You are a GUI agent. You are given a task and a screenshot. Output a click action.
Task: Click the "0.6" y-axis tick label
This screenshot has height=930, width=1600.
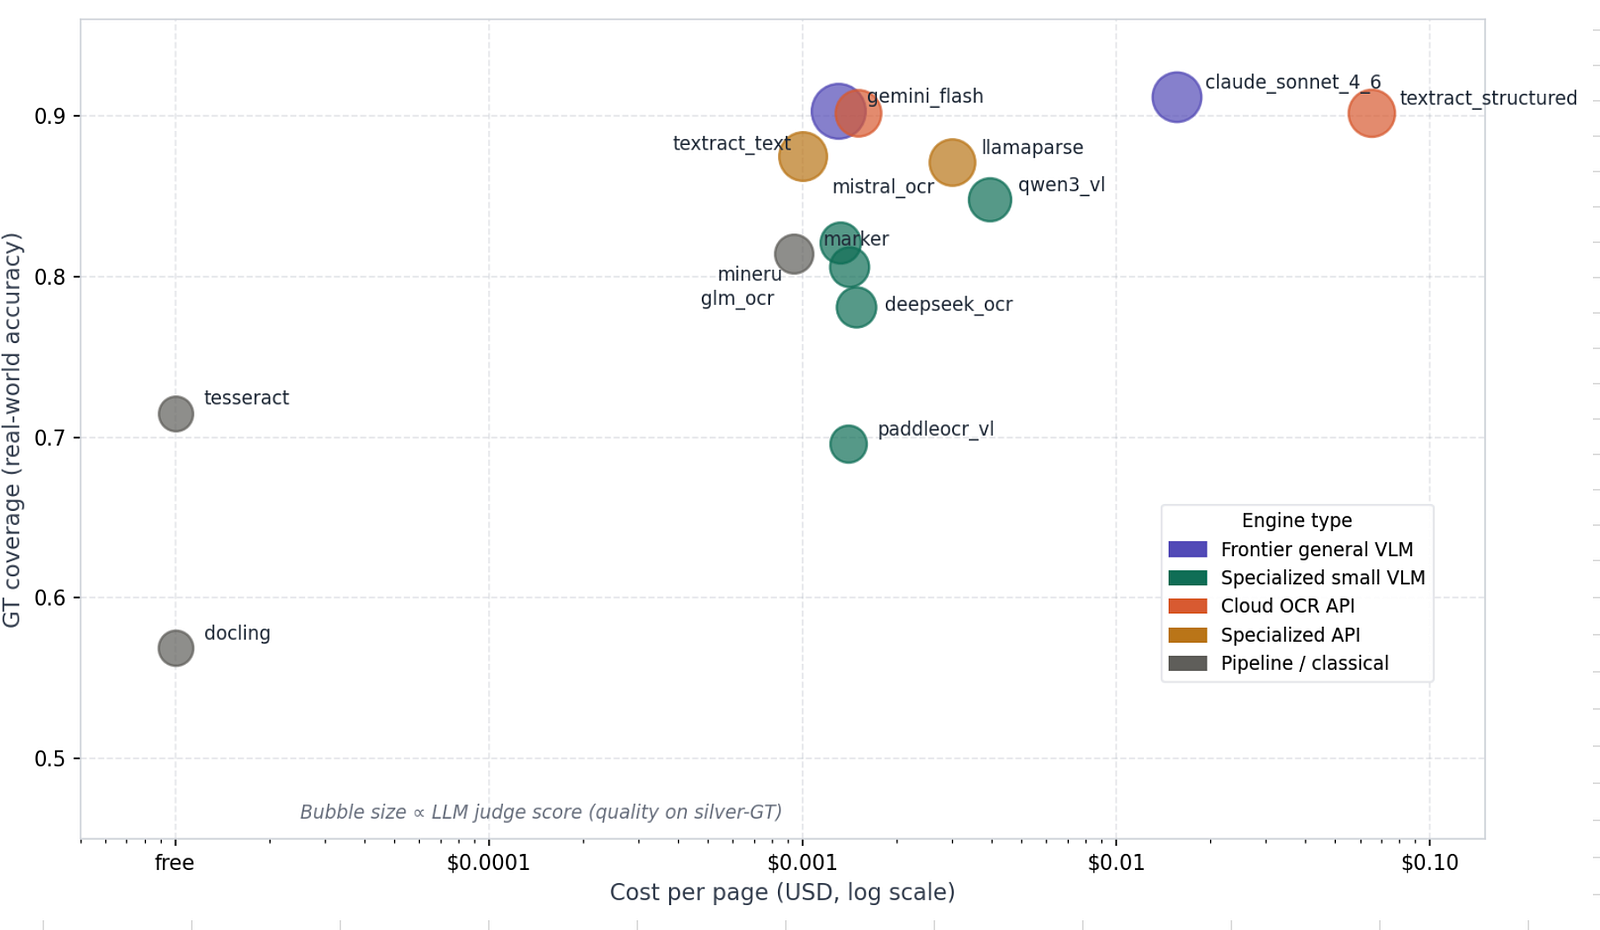point(50,598)
